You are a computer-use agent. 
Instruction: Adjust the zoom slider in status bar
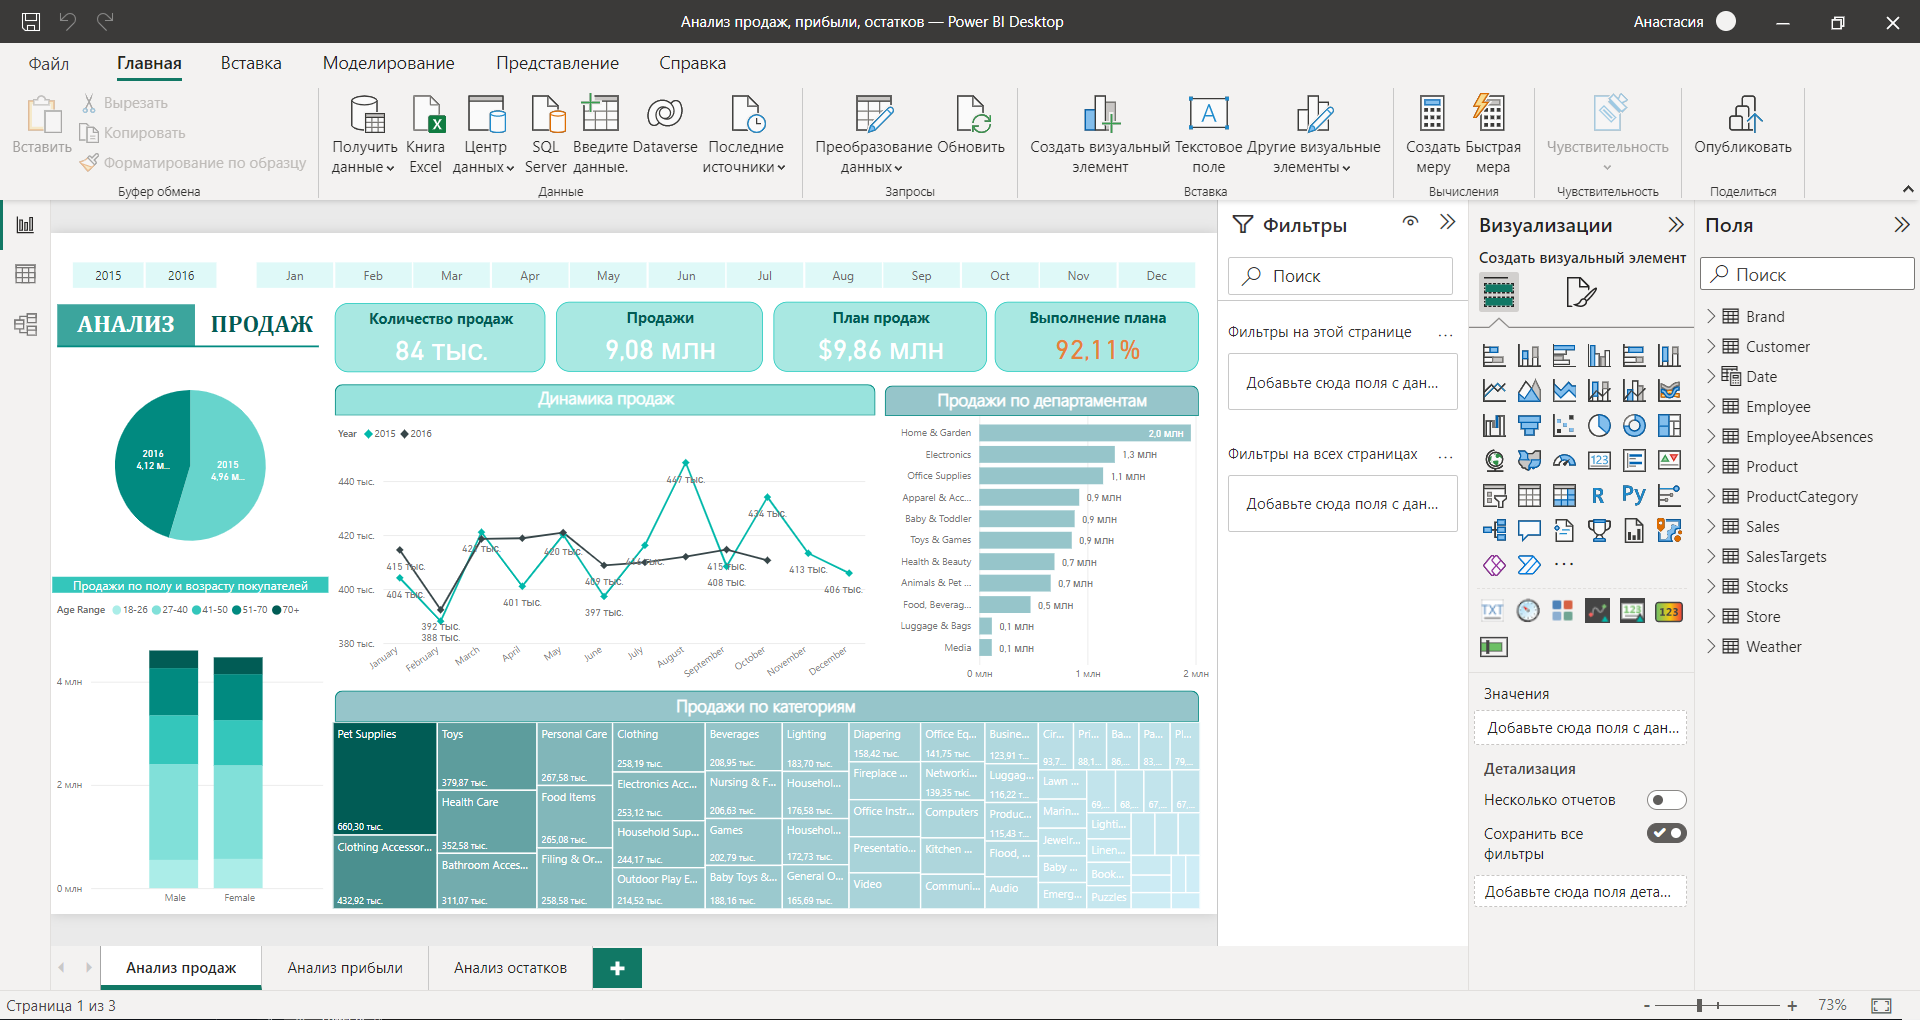click(1699, 1005)
